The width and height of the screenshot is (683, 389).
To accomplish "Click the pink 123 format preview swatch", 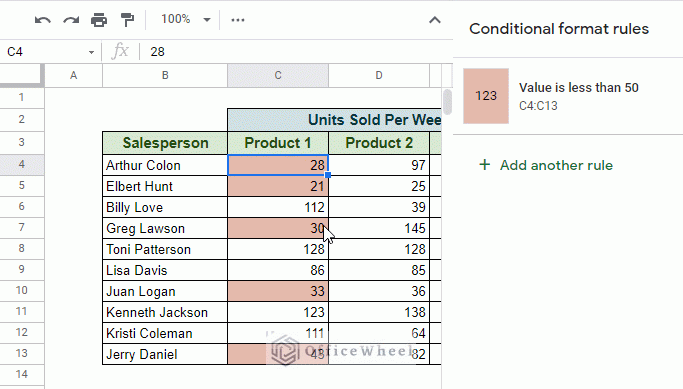I will [x=486, y=96].
